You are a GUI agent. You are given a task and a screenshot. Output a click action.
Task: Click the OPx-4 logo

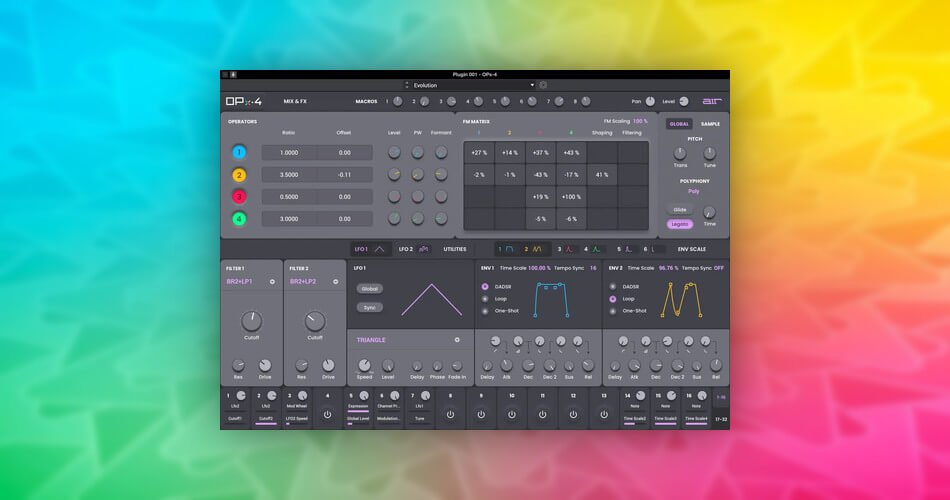click(244, 102)
